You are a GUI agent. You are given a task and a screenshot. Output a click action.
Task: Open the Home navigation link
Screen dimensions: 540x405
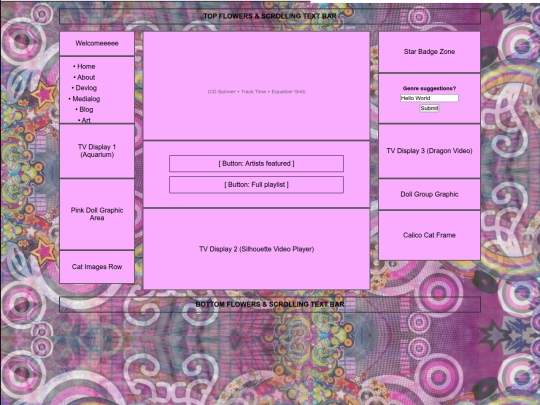86,66
